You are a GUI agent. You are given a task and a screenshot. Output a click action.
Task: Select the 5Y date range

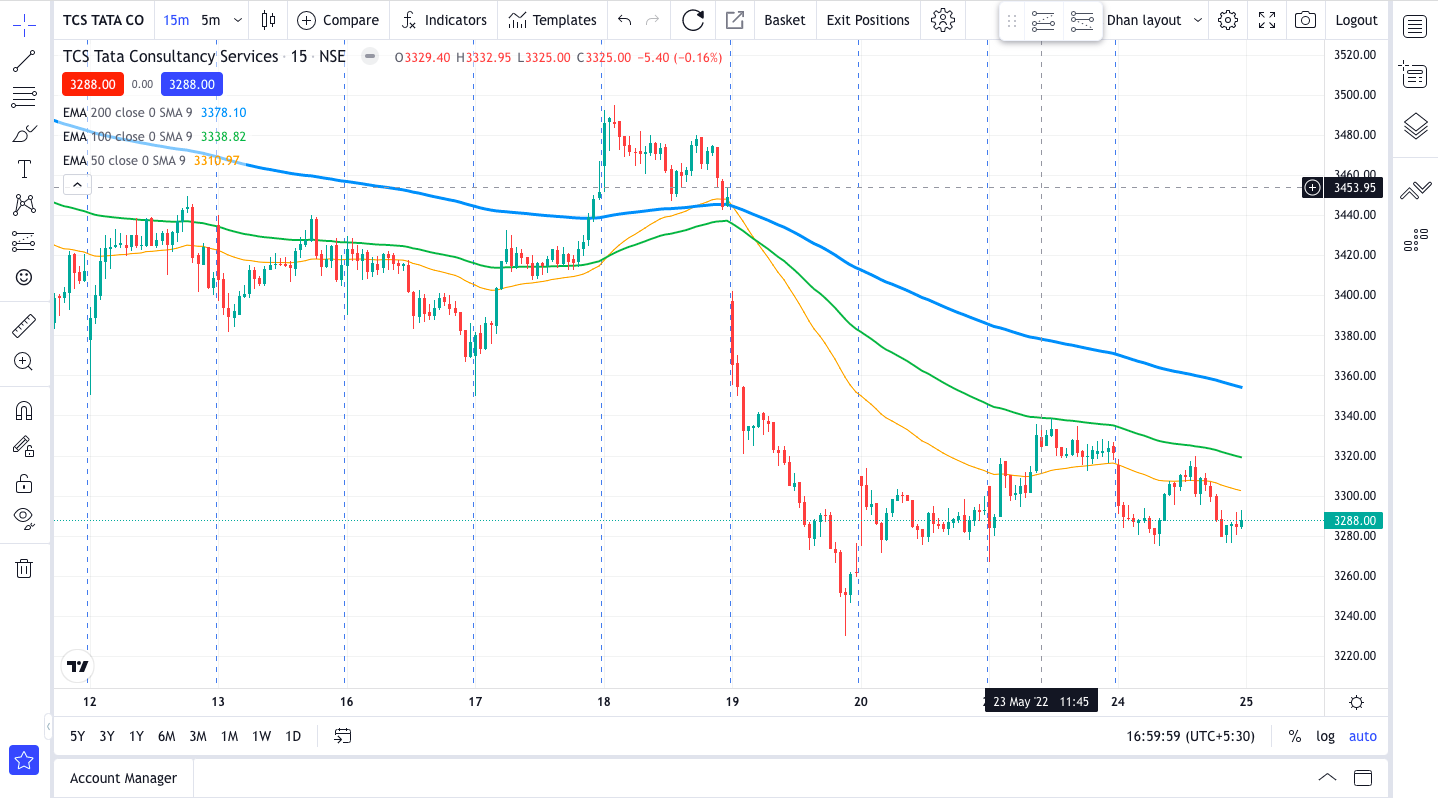coord(77,736)
